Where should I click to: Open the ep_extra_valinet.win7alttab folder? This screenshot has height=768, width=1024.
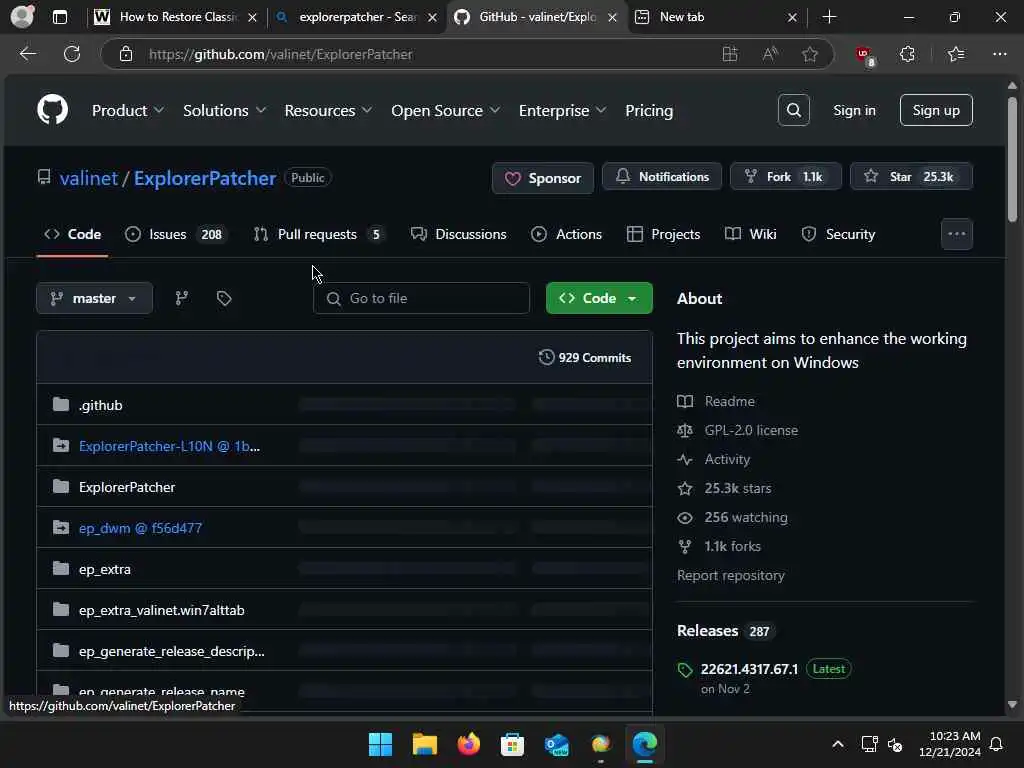[x=161, y=610]
